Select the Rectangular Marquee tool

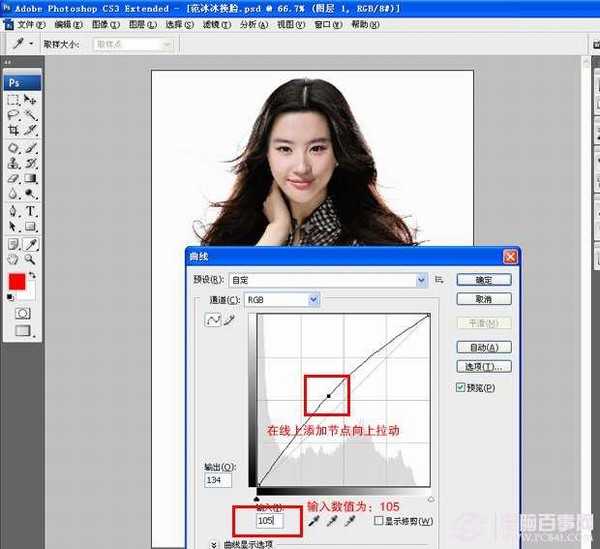[14, 100]
